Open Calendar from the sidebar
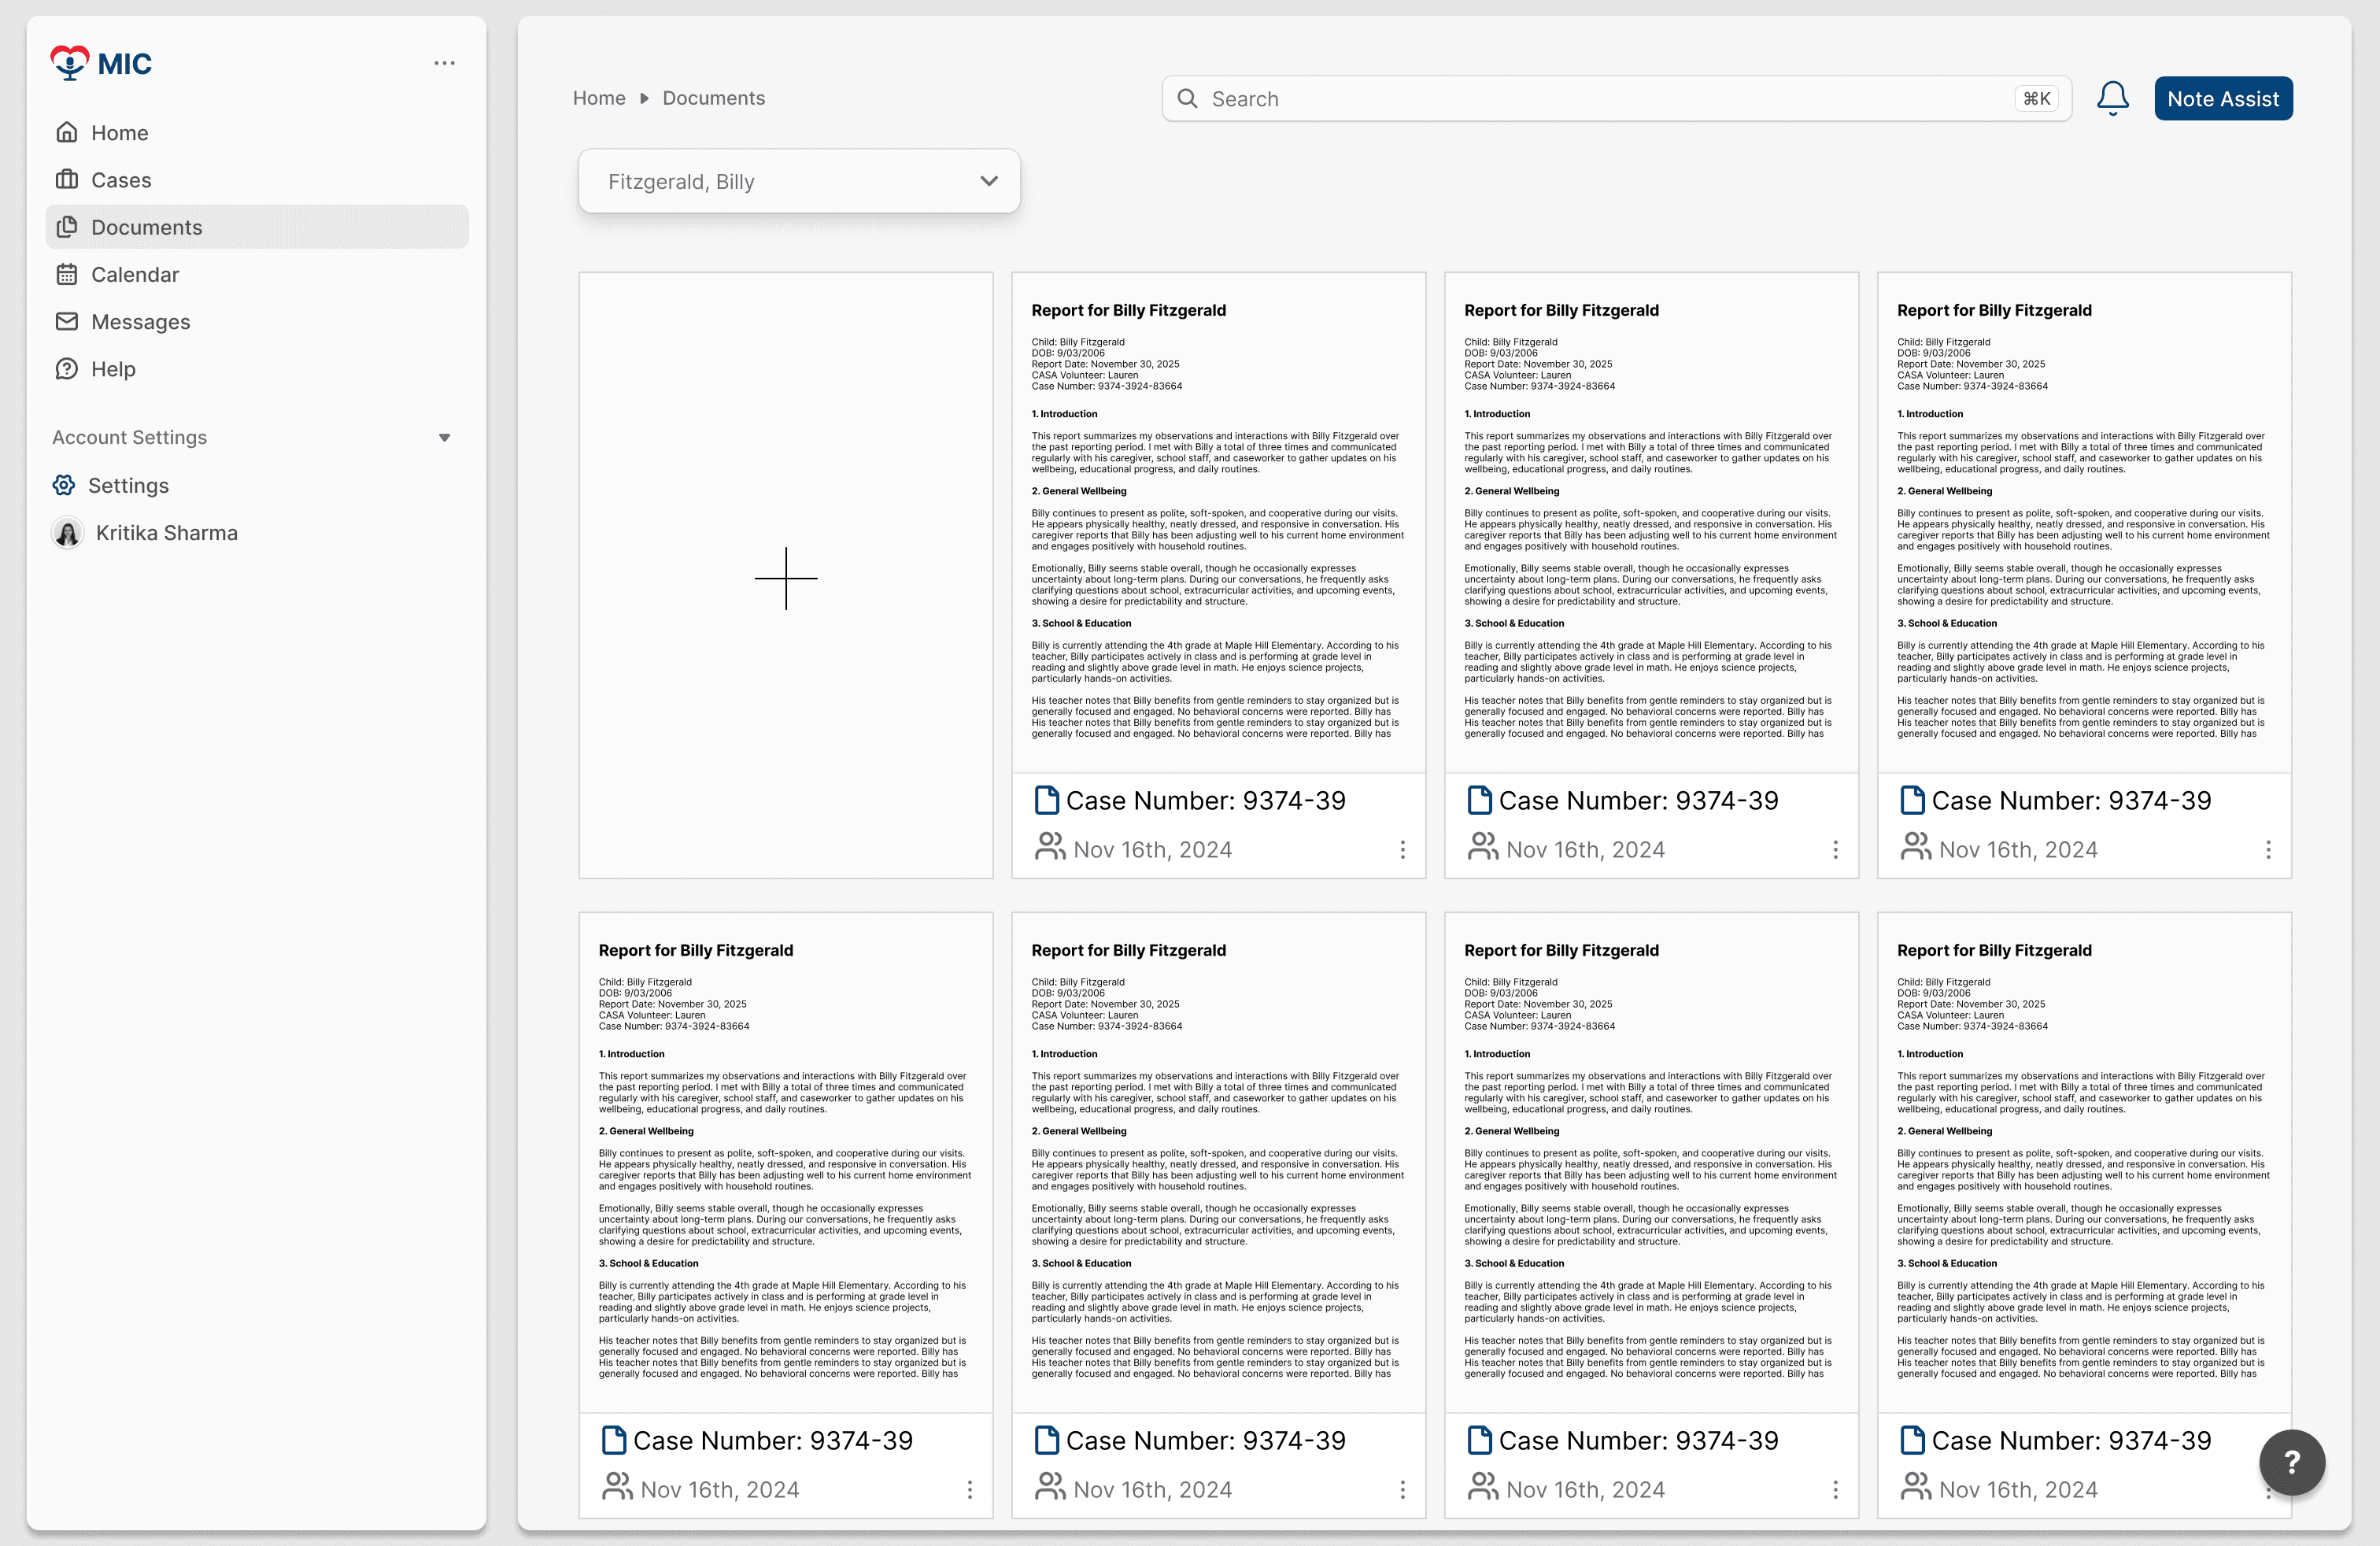The width and height of the screenshot is (2380, 1546). [135, 274]
